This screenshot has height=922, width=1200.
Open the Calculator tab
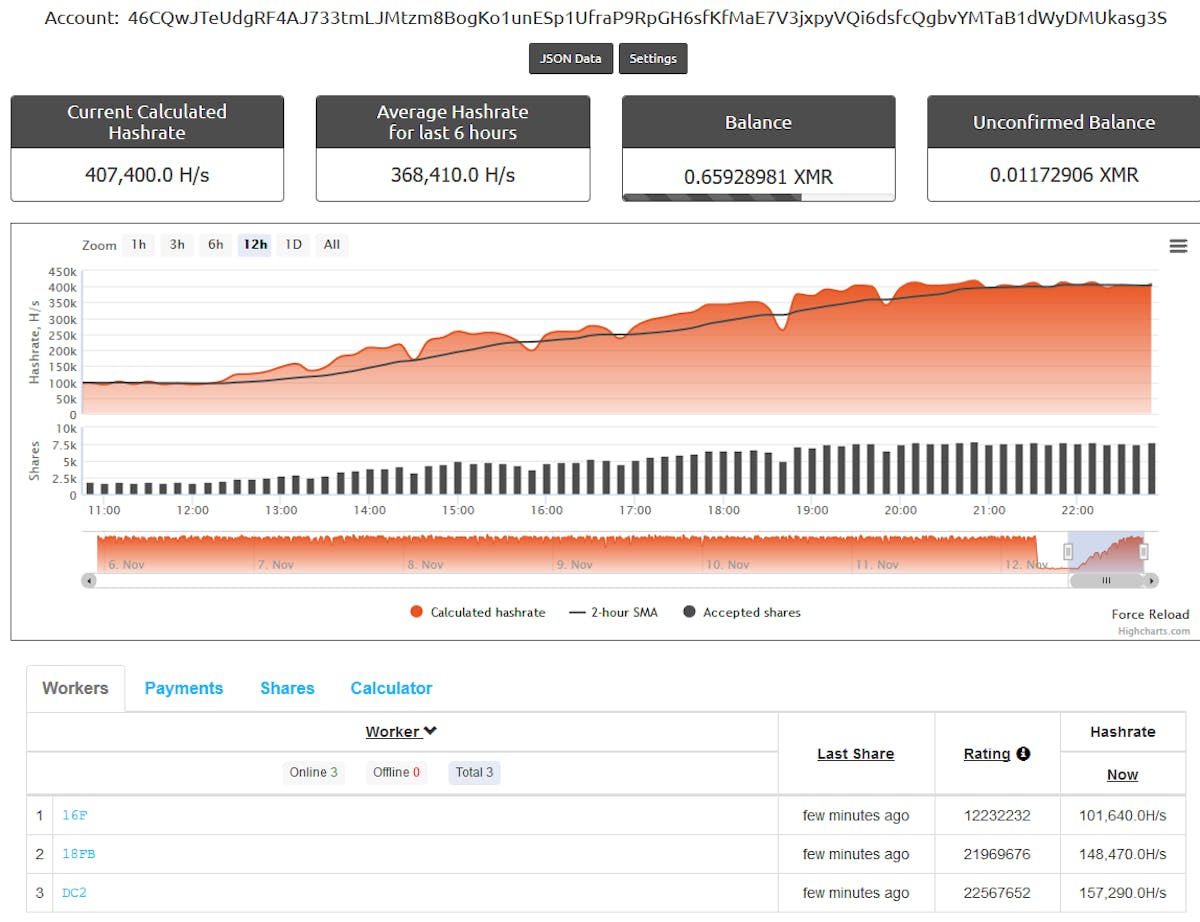(x=391, y=688)
